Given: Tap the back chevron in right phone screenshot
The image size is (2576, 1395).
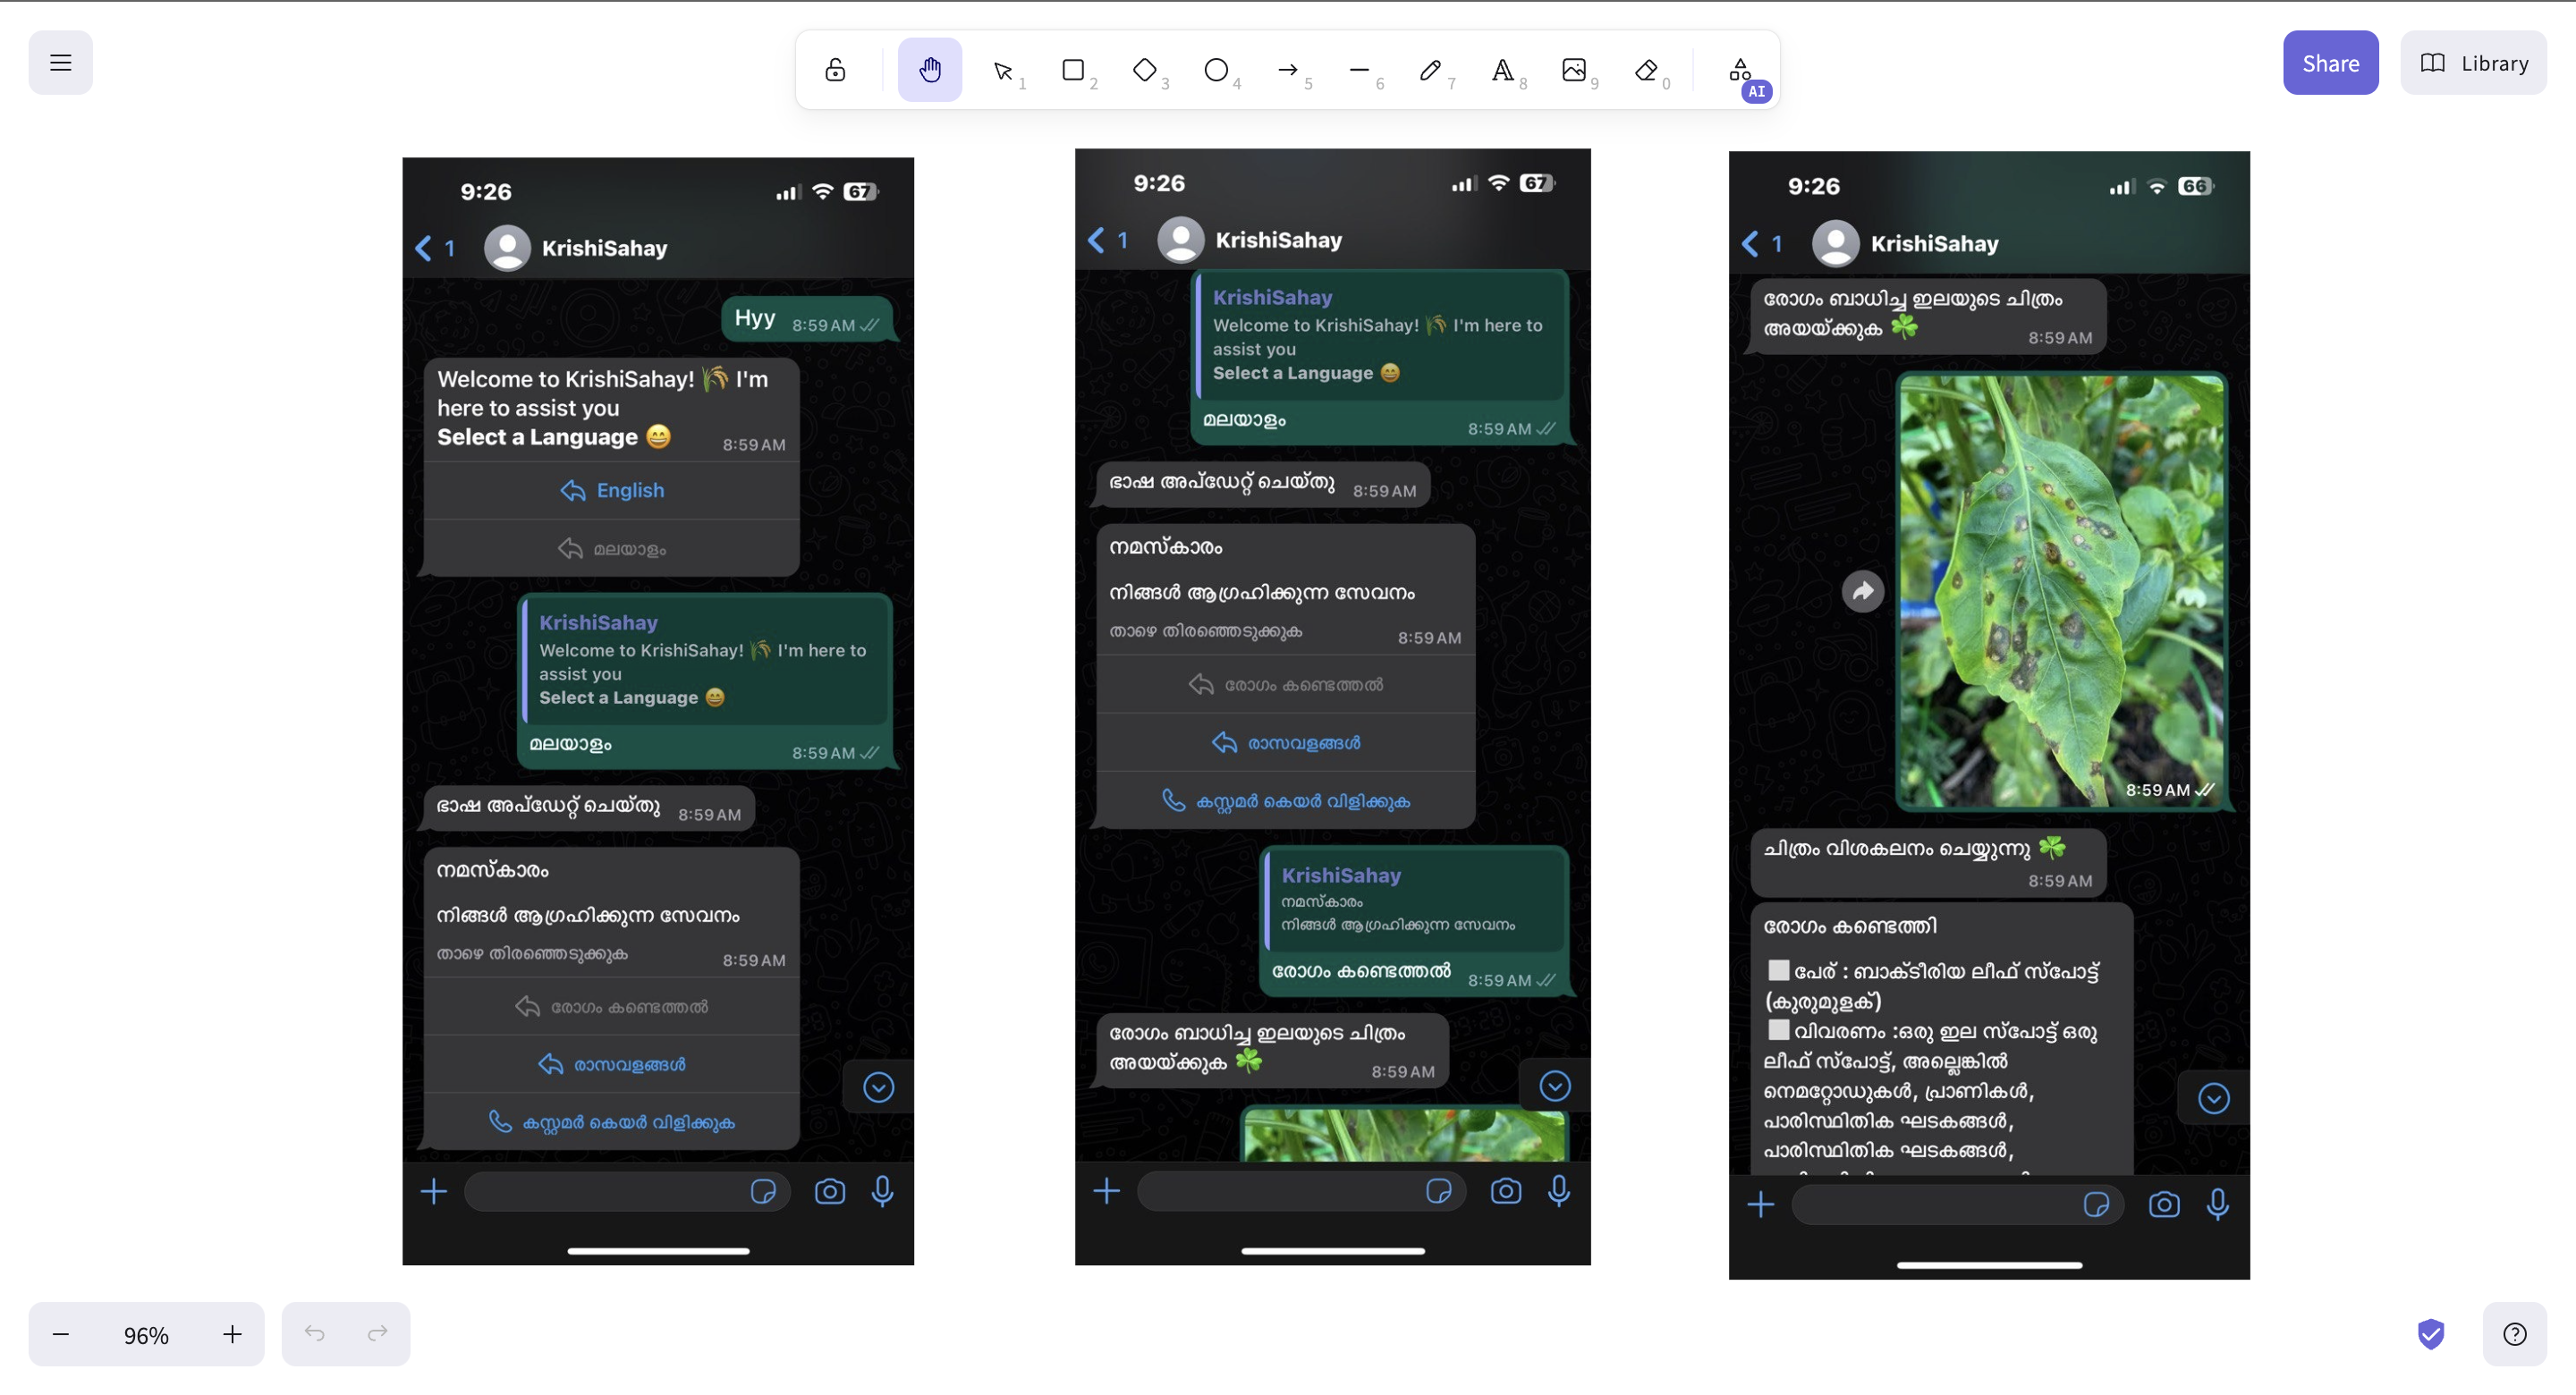Looking at the screenshot, I should [x=1751, y=243].
